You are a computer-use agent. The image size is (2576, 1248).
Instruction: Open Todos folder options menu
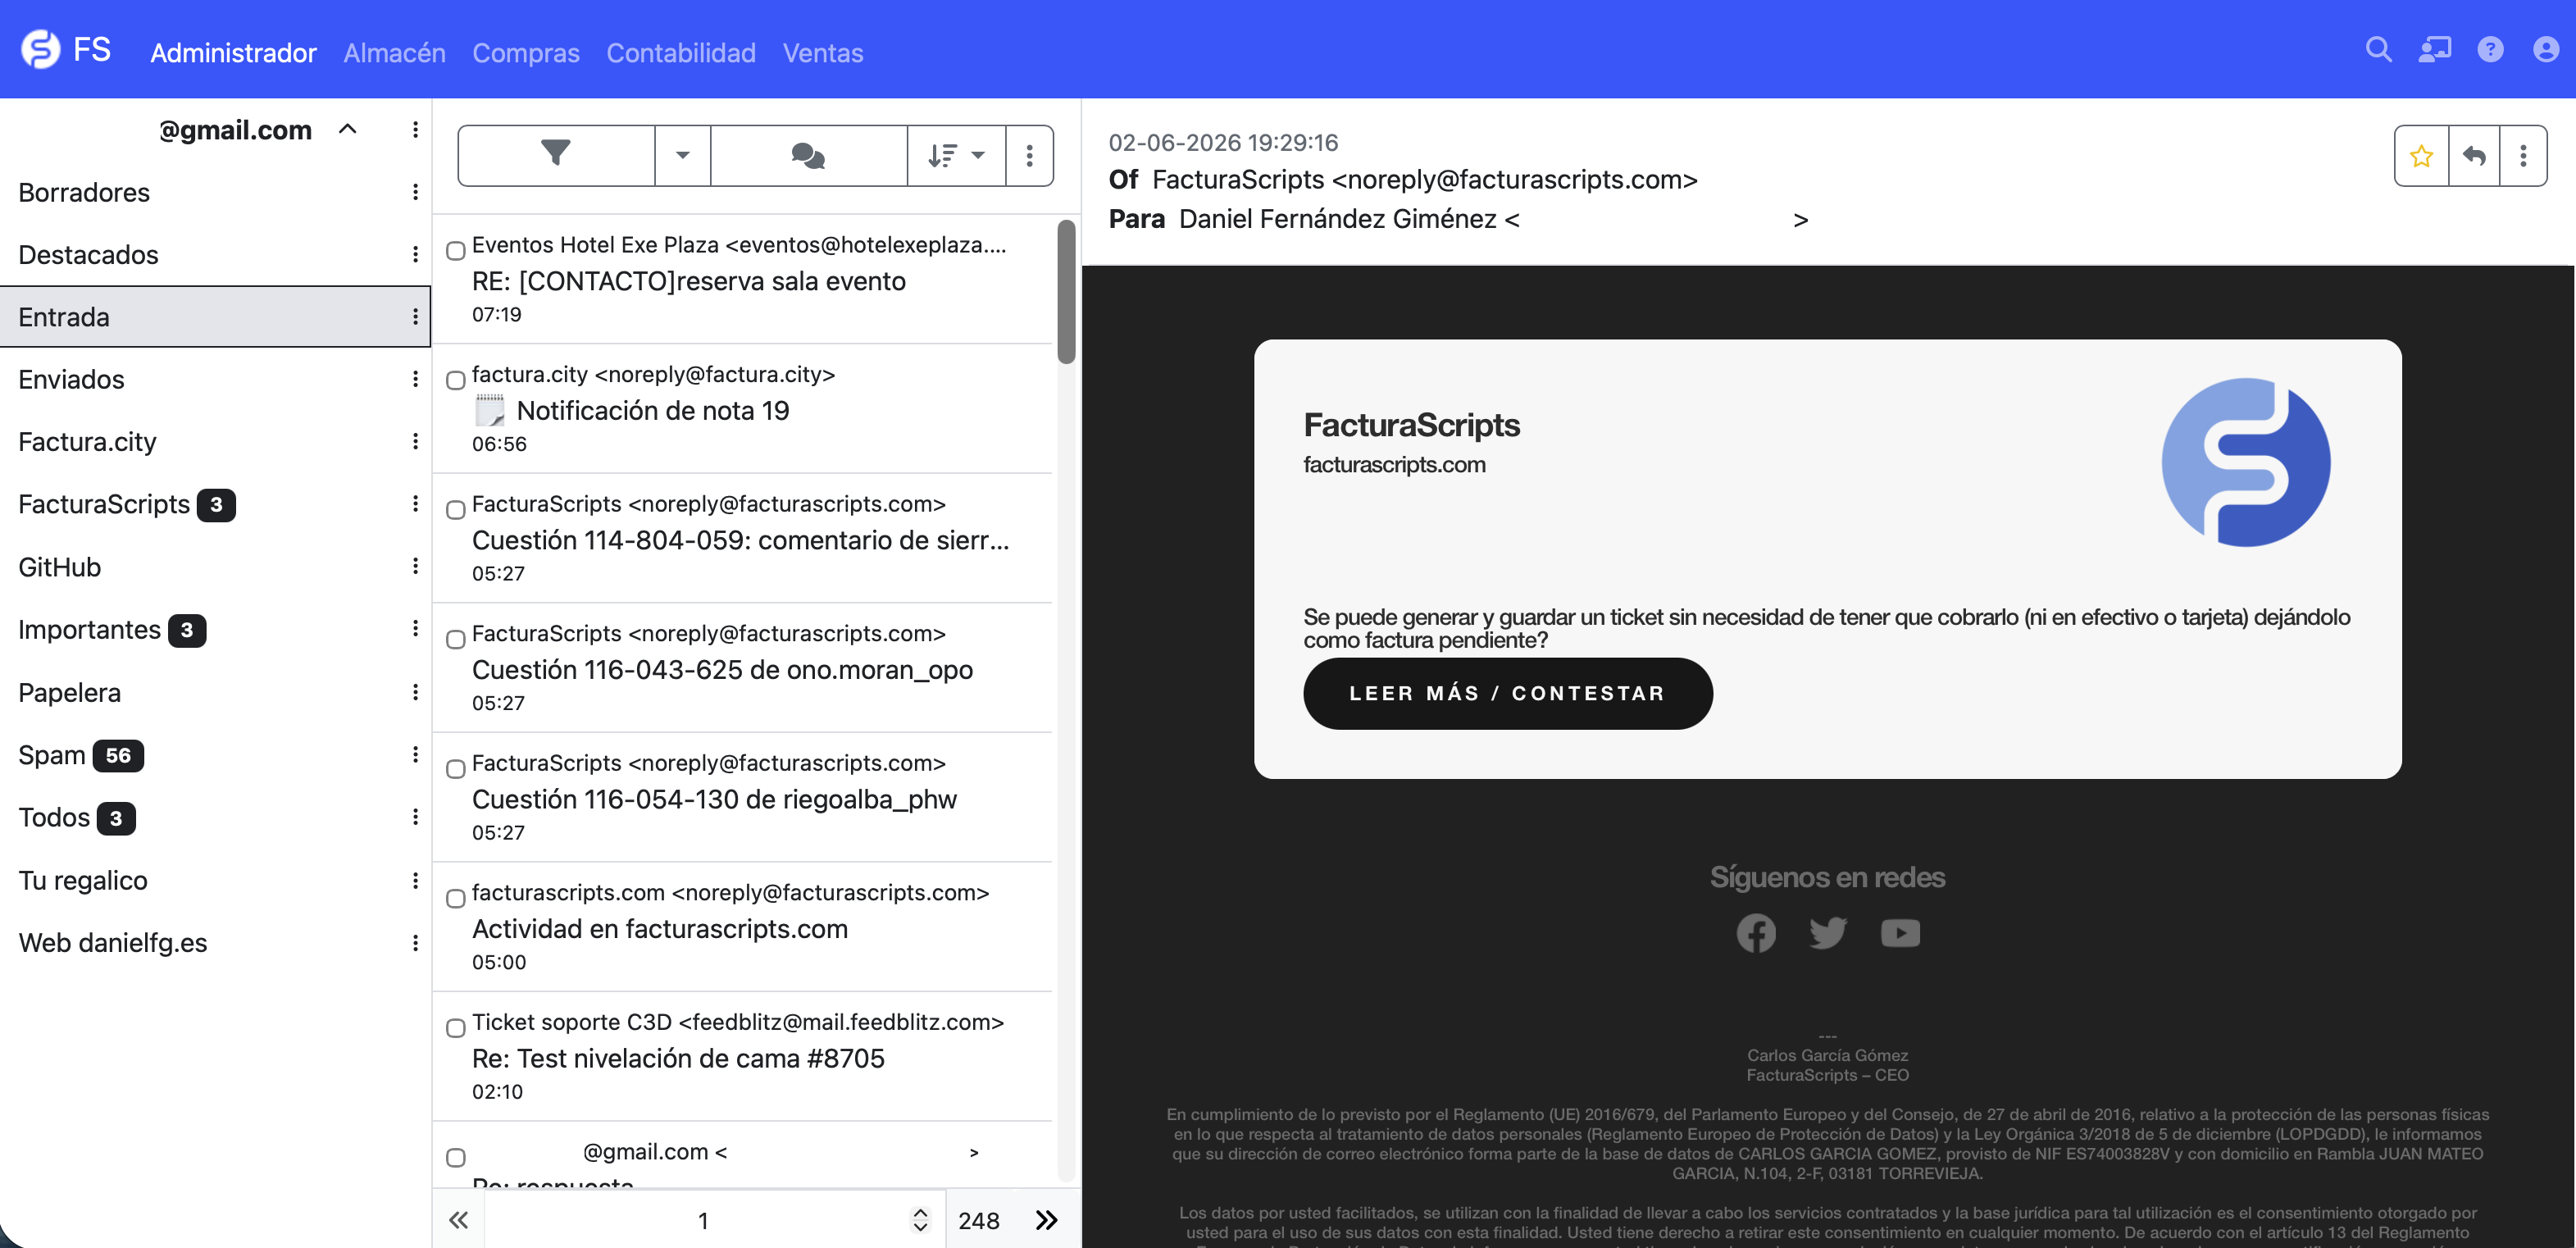click(x=415, y=817)
